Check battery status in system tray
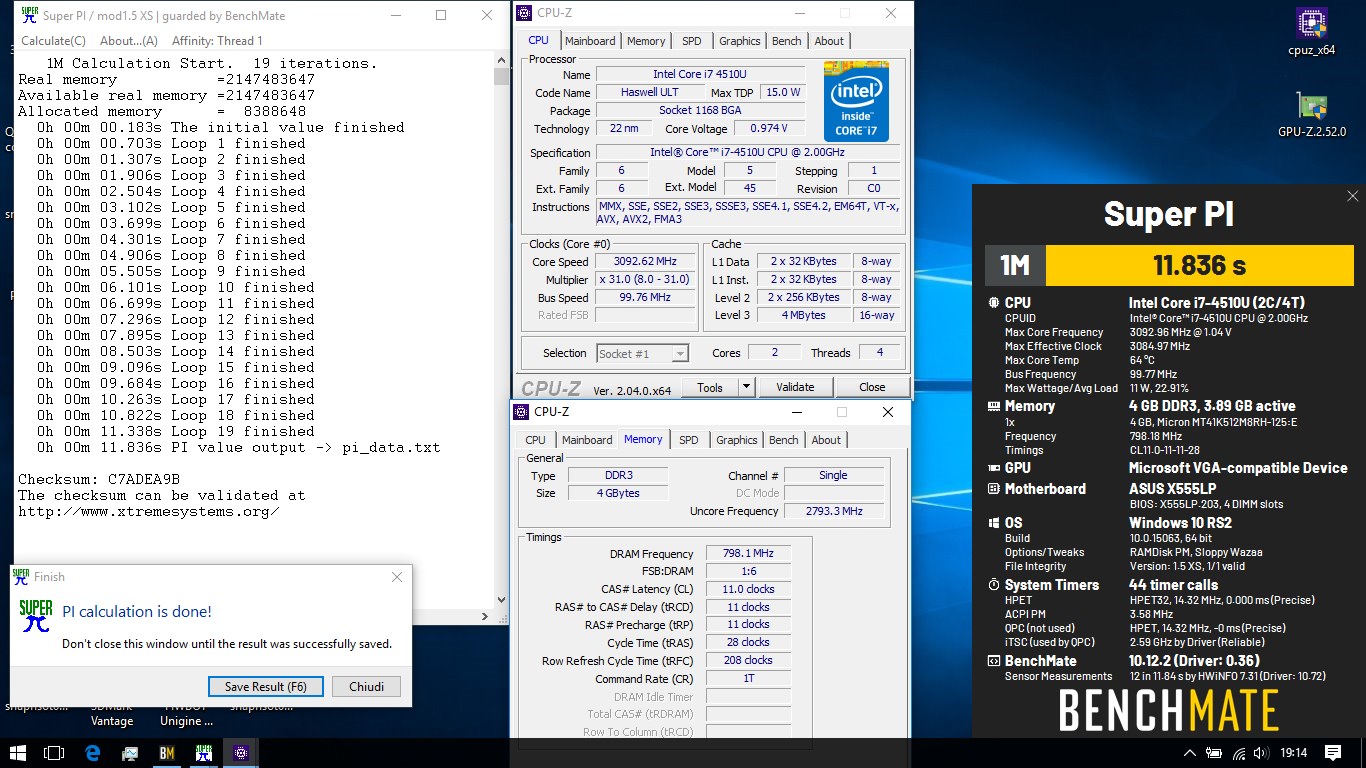Image resolution: width=1366 pixels, height=768 pixels. pyautogui.click(x=1215, y=753)
